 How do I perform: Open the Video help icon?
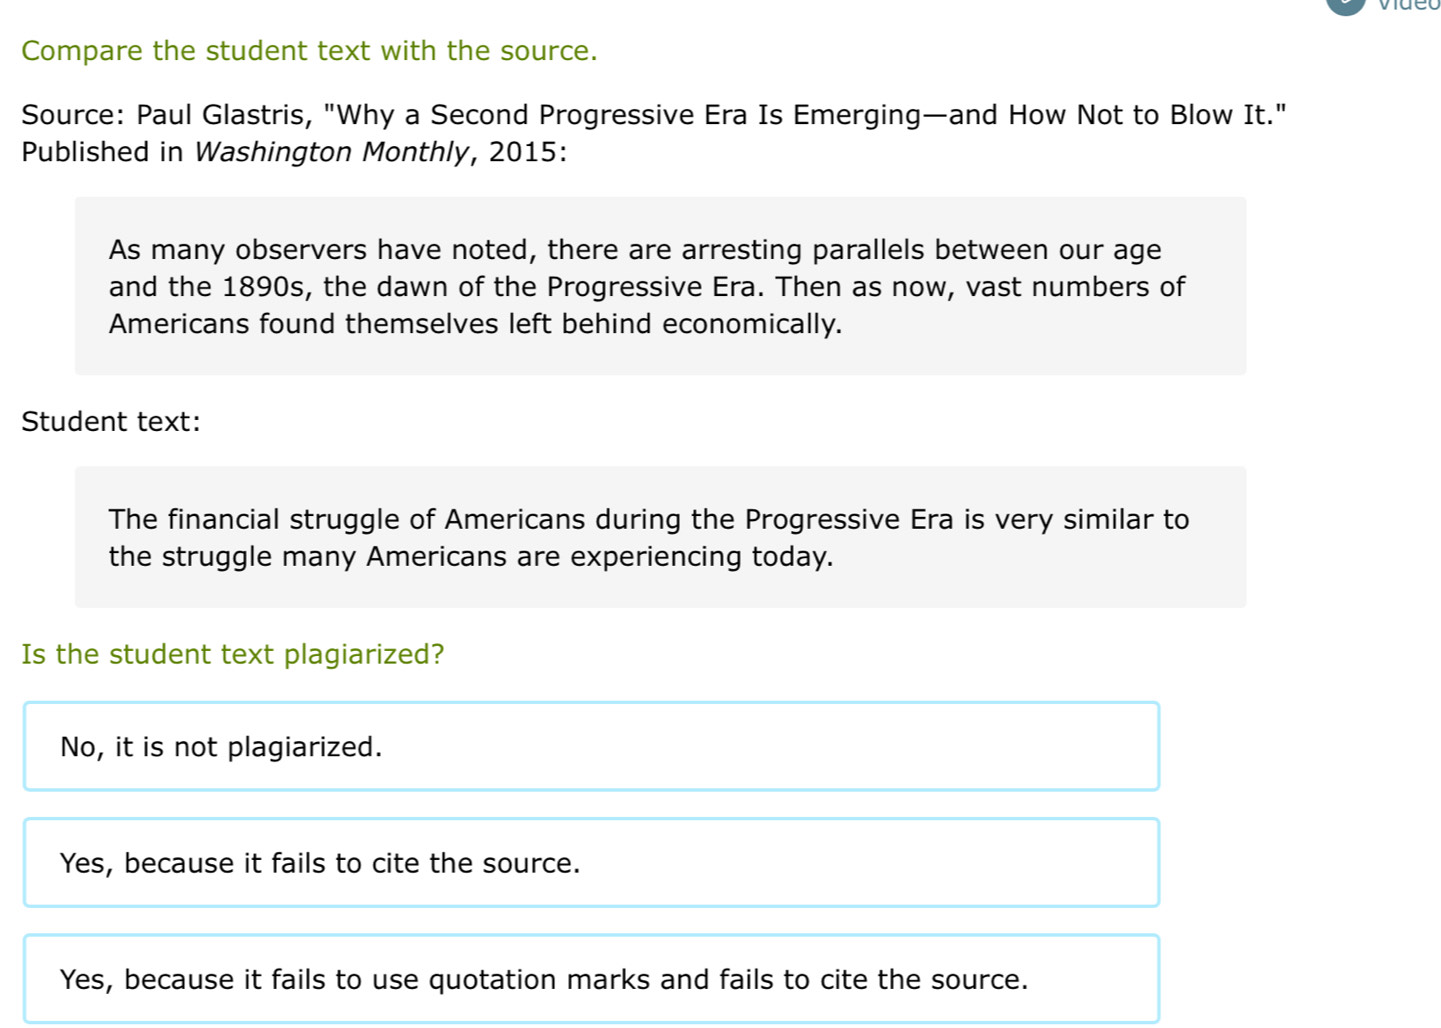1346,4
